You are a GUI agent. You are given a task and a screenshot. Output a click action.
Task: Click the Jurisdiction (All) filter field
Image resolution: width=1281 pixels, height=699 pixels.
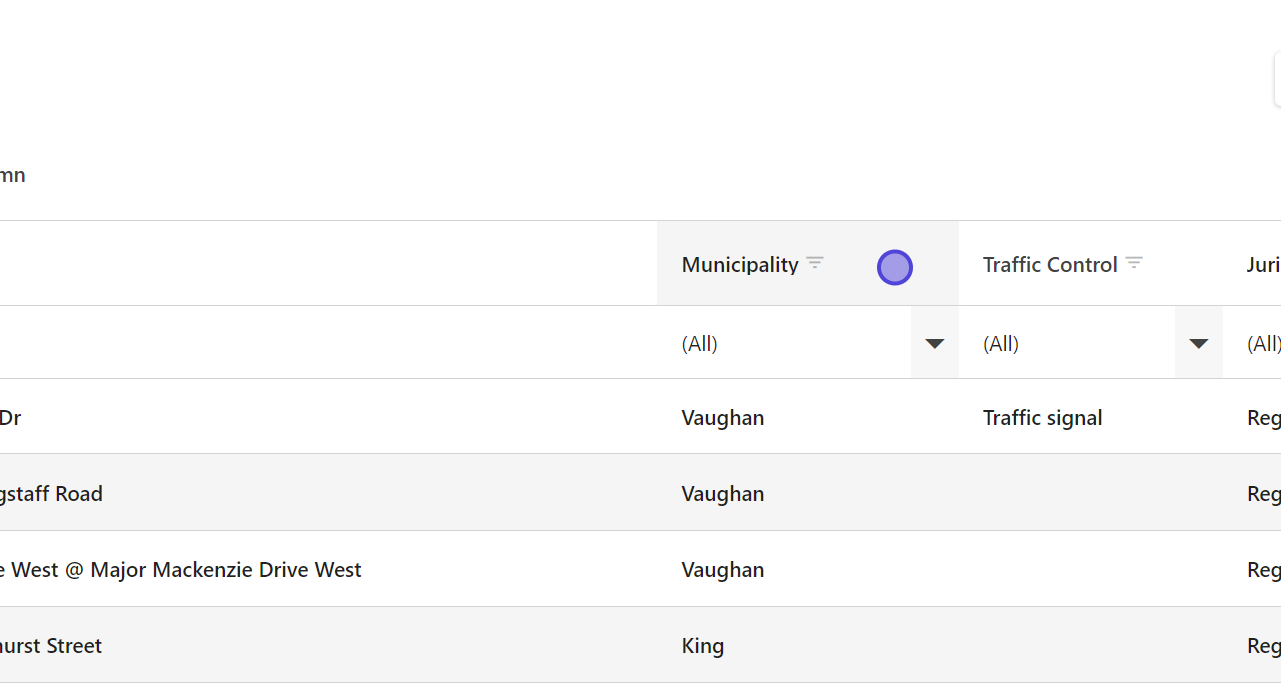(x=1263, y=344)
